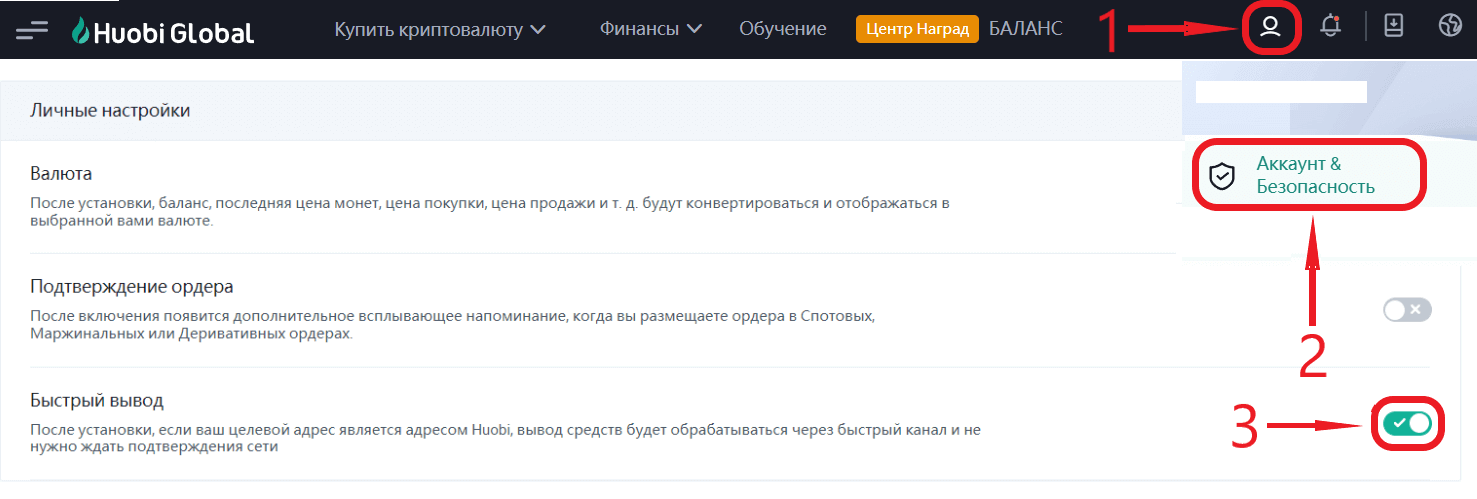Open the БАЛАНС link
Image resolution: width=1477 pixels, height=499 pixels.
pyautogui.click(x=1025, y=29)
